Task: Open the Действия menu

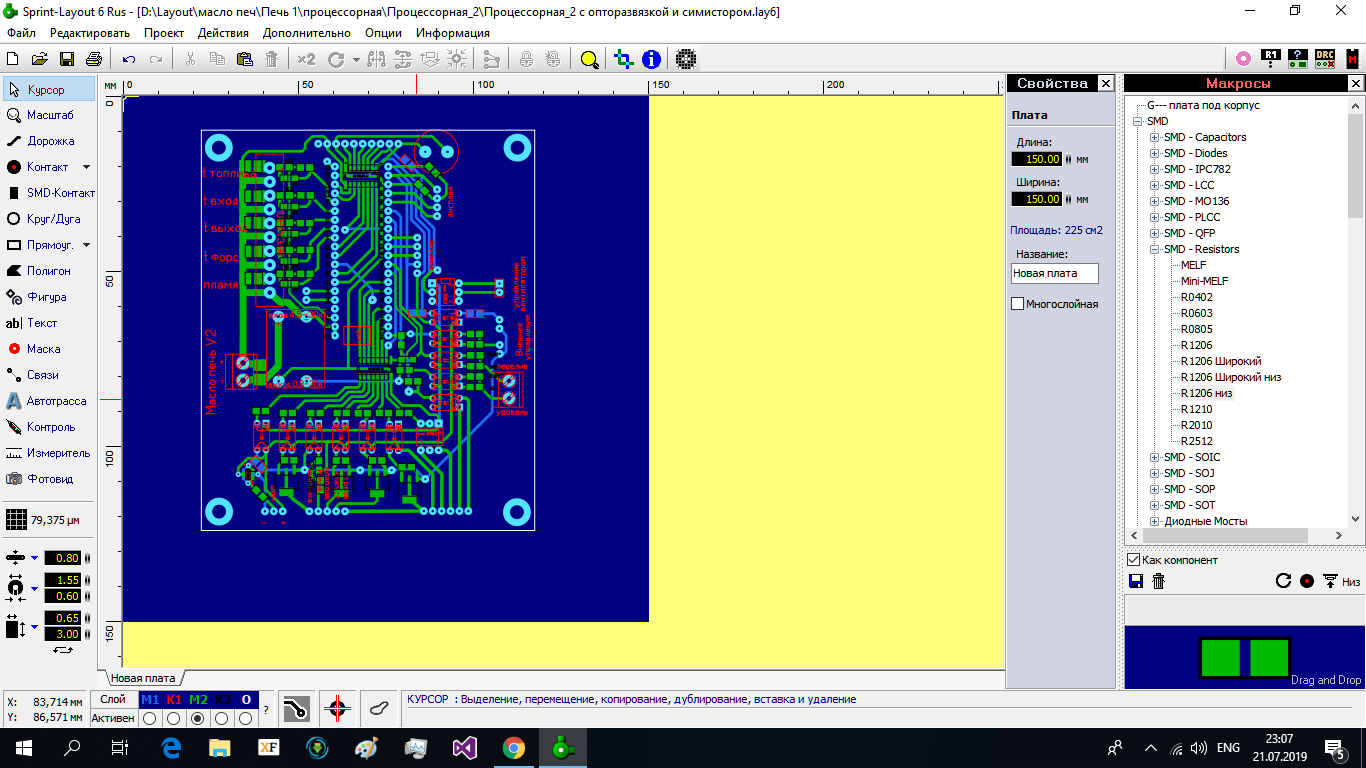Action: coord(223,32)
